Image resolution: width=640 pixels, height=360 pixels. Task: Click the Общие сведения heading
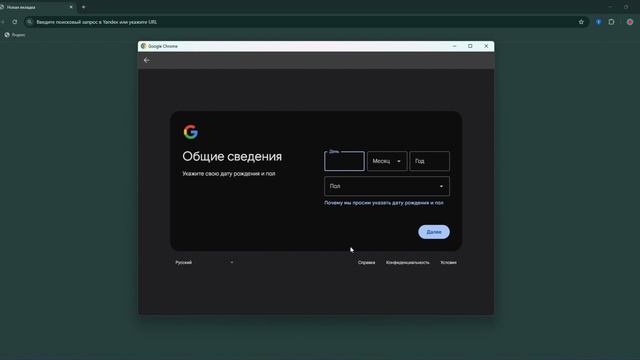click(x=232, y=156)
